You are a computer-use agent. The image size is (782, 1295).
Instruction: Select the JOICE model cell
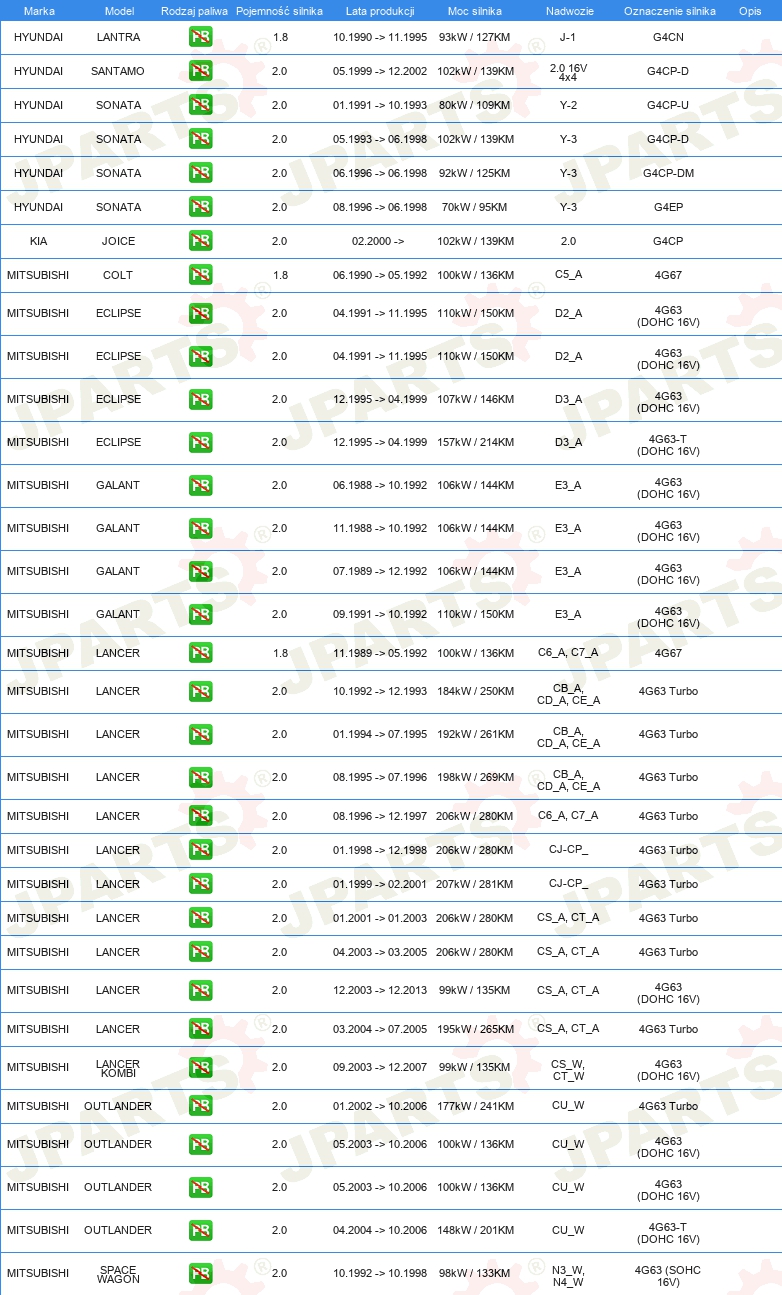(x=119, y=241)
